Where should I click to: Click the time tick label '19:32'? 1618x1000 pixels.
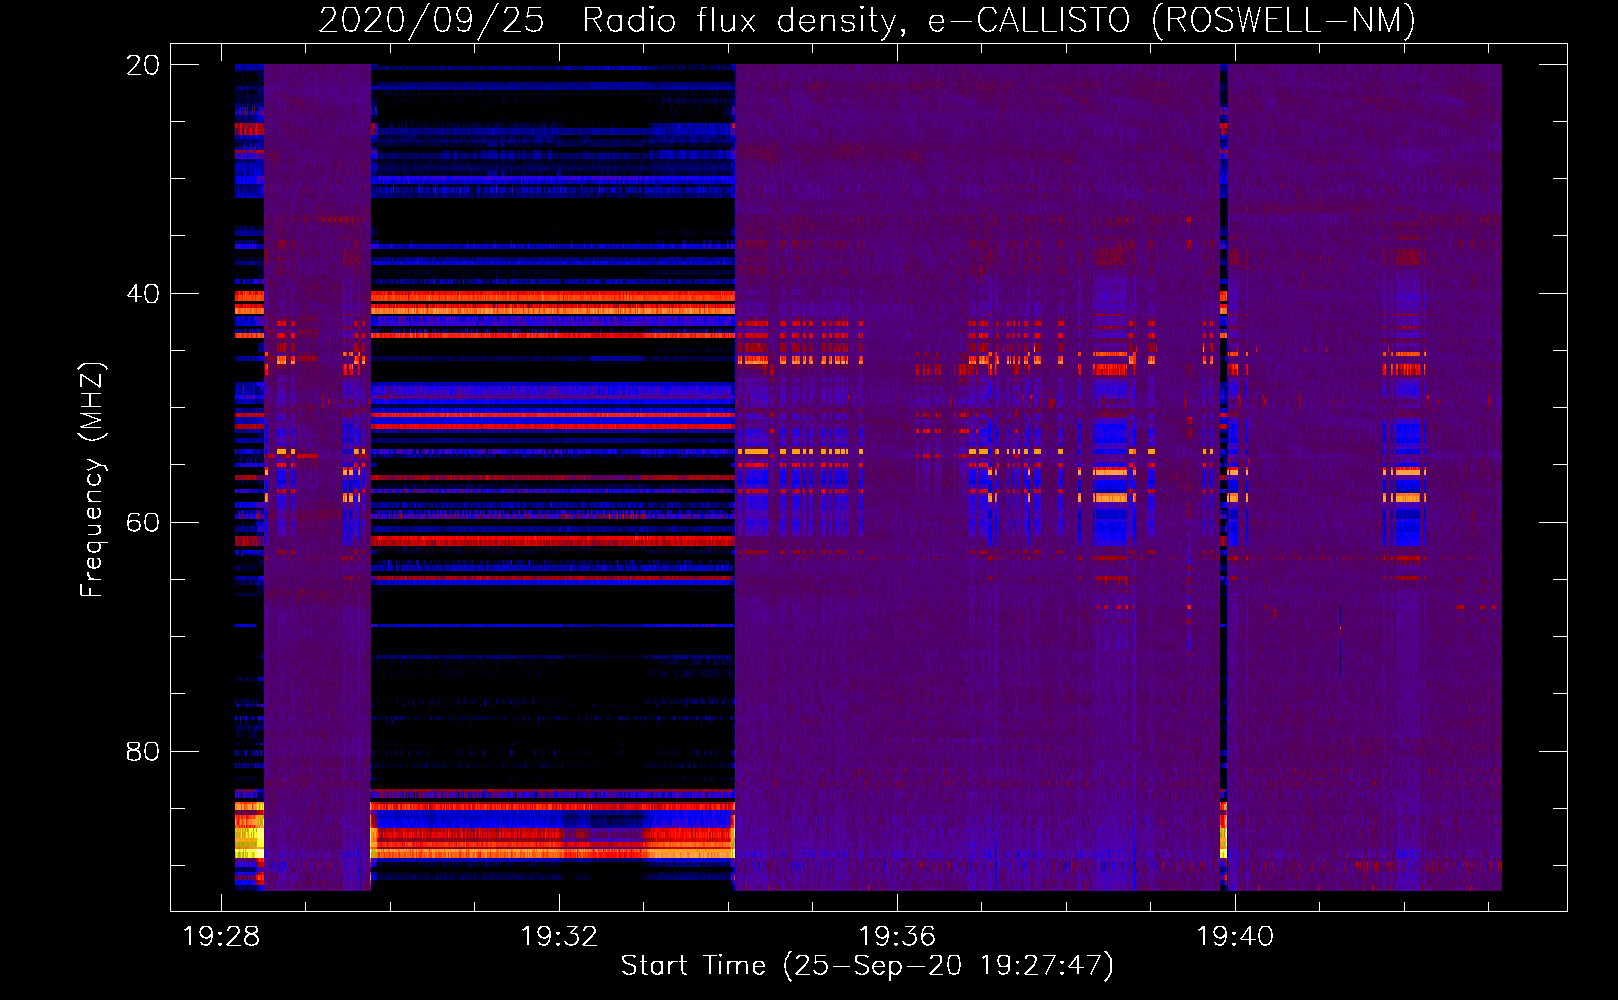click(559, 936)
